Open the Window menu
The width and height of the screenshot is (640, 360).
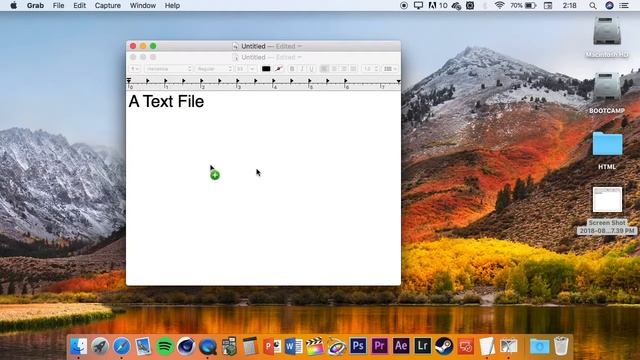143,6
